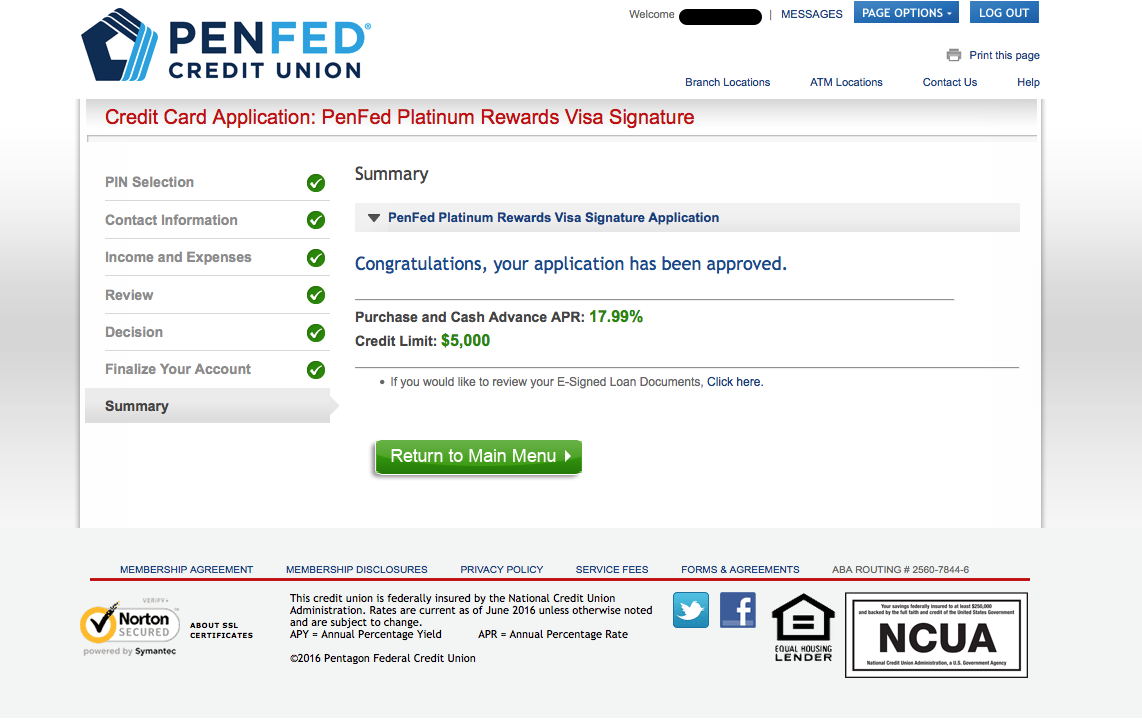Click the checkmark next to Contact Information
The image size is (1142, 721).
pyautogui.click(x=316, y=220)
